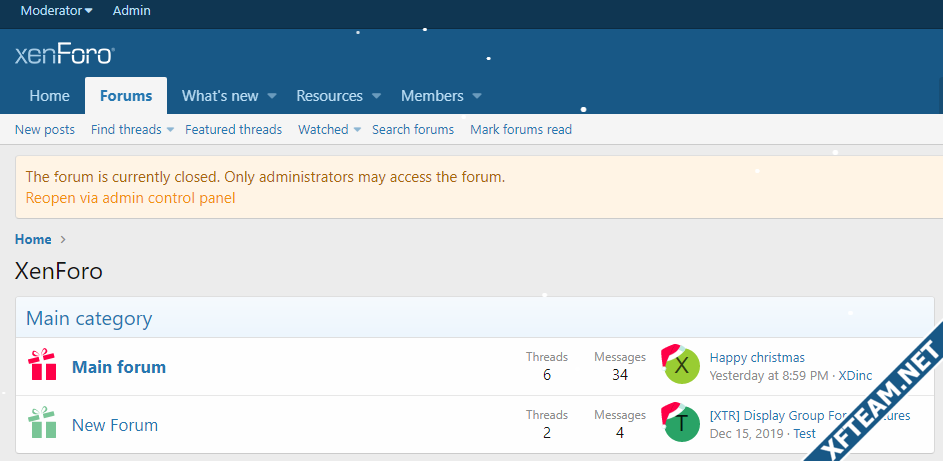Viewport: 943px width, 461px height.
Task: Click the forum closed notice text
Action: [x=265, y=177]
